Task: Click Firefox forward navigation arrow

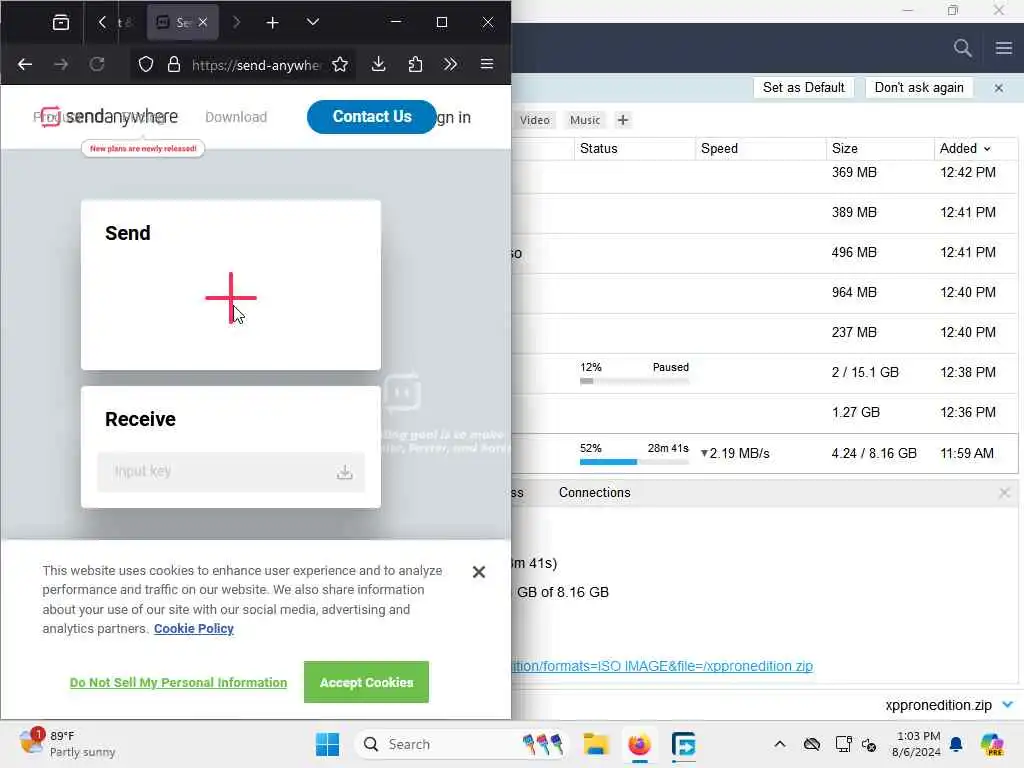Action: click(61, 64)
